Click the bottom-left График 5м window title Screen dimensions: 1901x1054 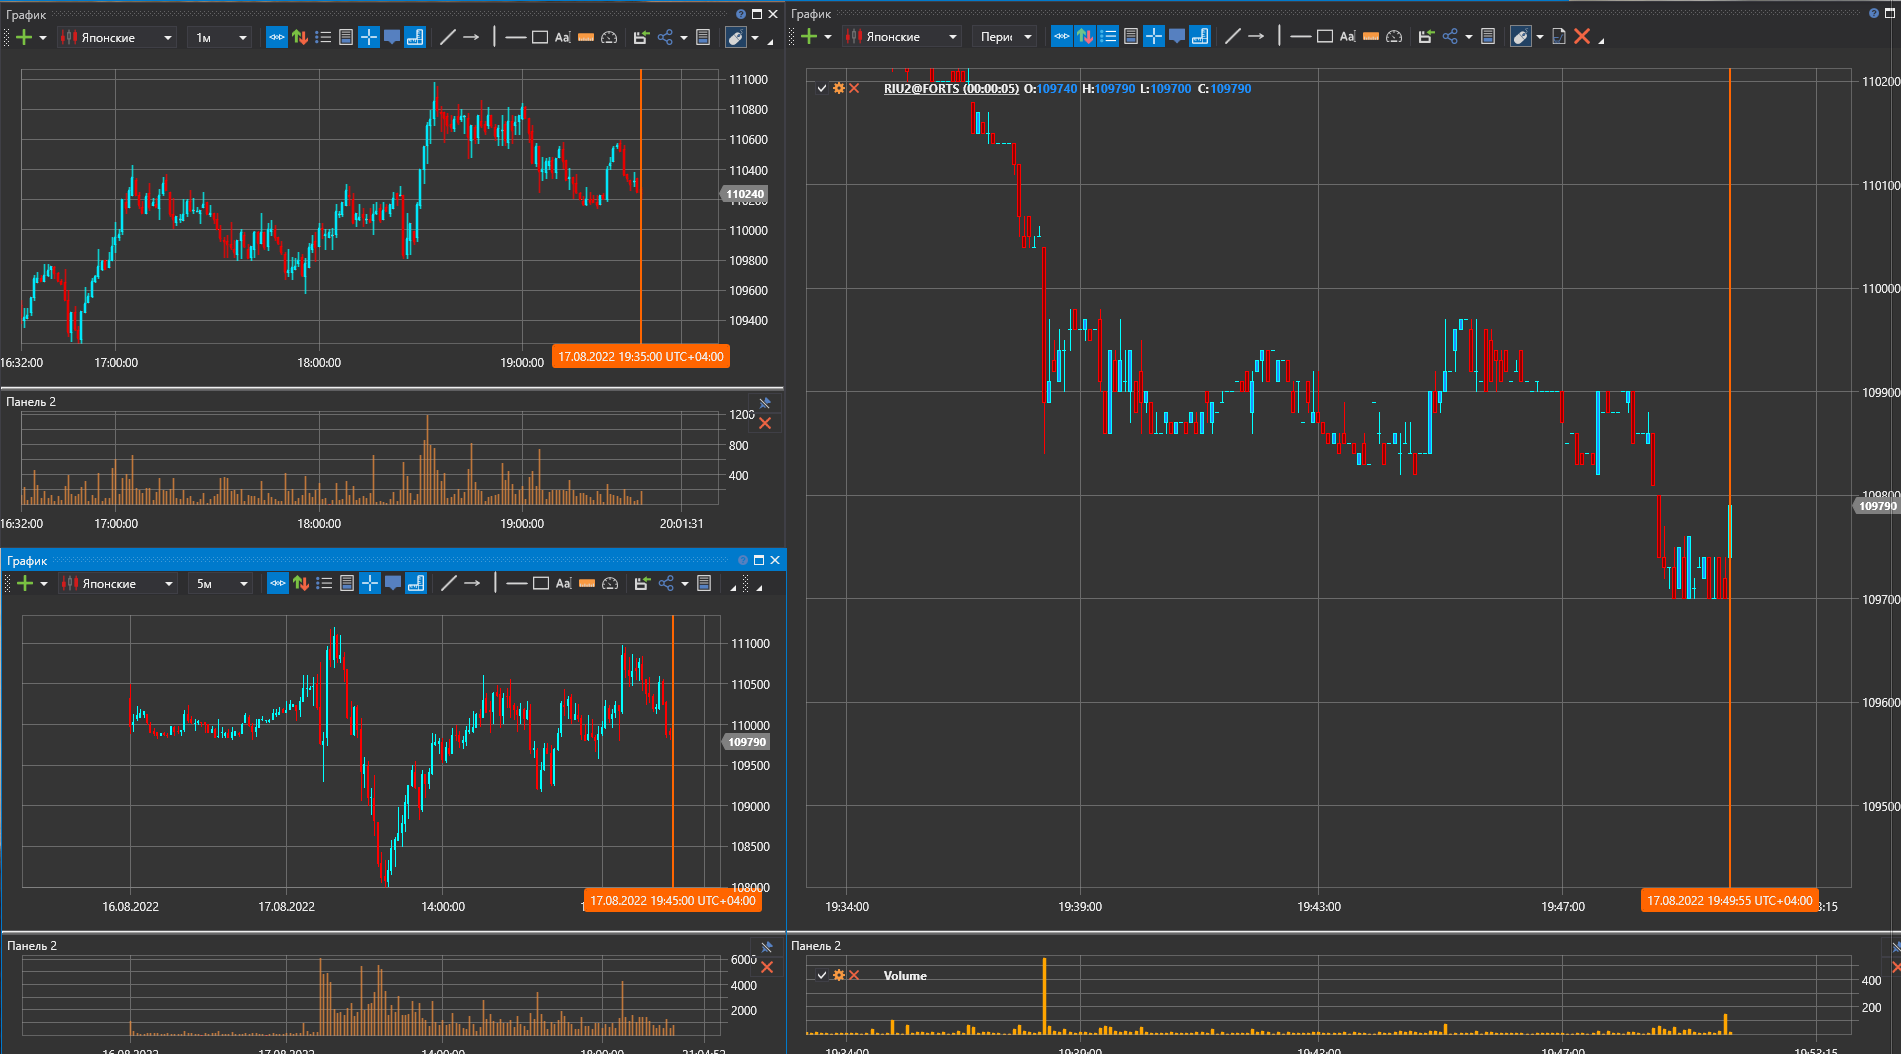[x=27, y=560]
